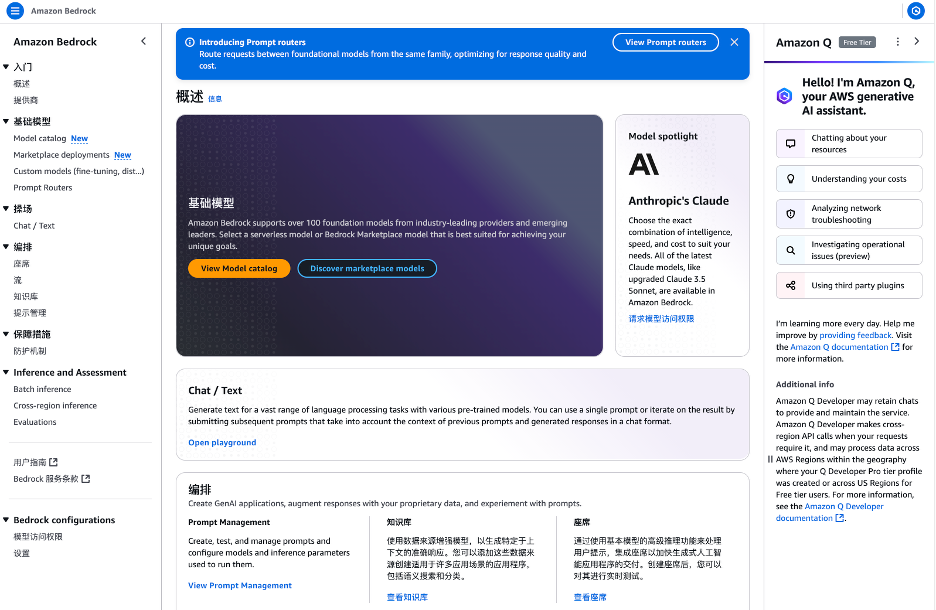
Task: Open Chat / Text sidebar item
Action: [x=34, y=226]
